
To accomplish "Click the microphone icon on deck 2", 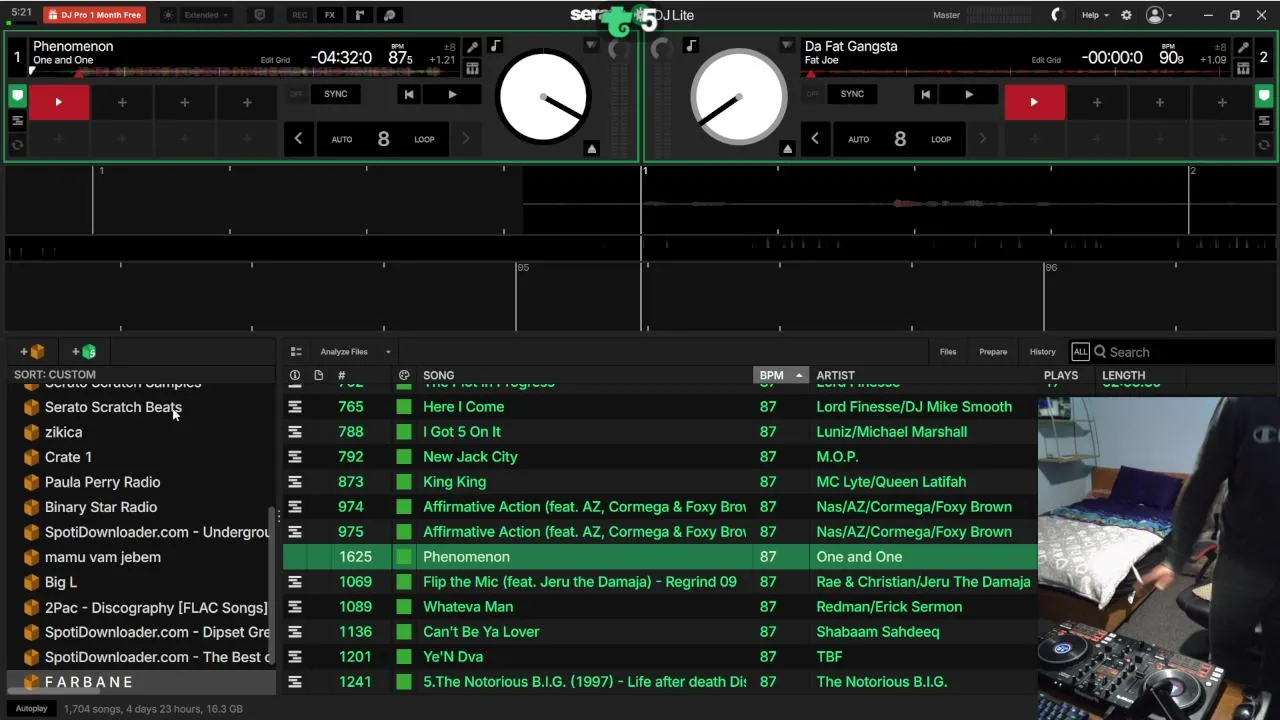I will coord(1243,47).
